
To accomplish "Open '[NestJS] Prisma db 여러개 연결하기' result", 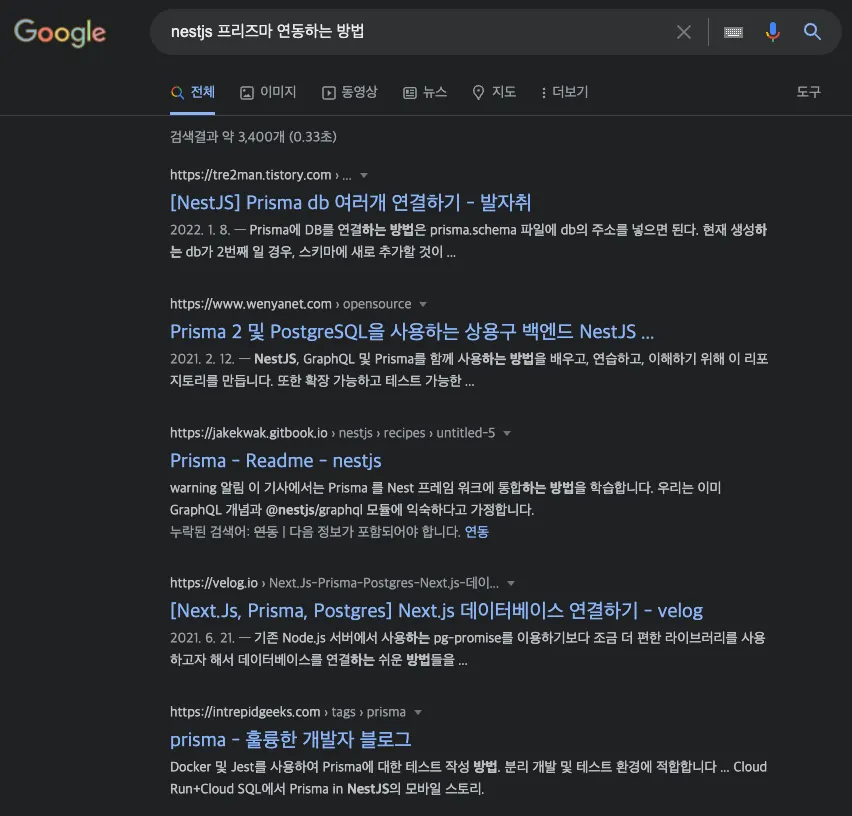I will tap(350, 203).
